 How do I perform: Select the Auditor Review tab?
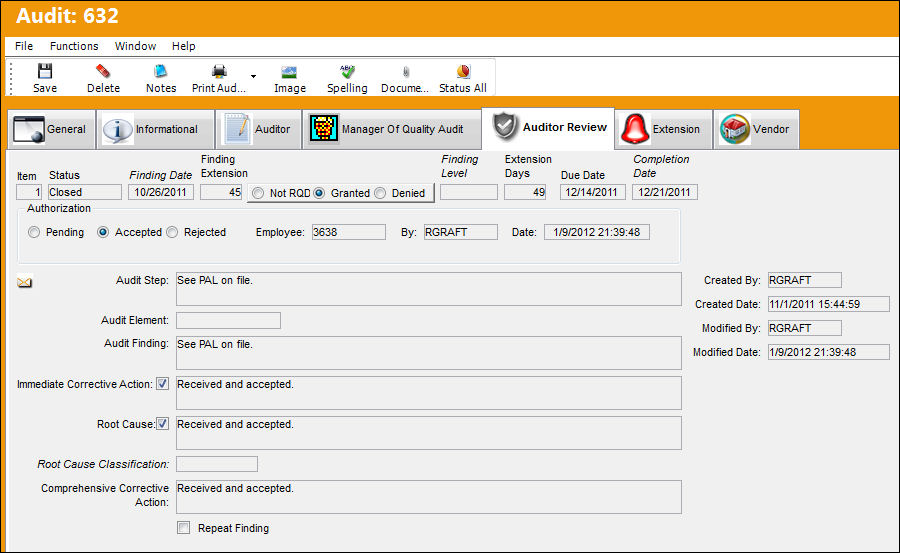point(548,127)
